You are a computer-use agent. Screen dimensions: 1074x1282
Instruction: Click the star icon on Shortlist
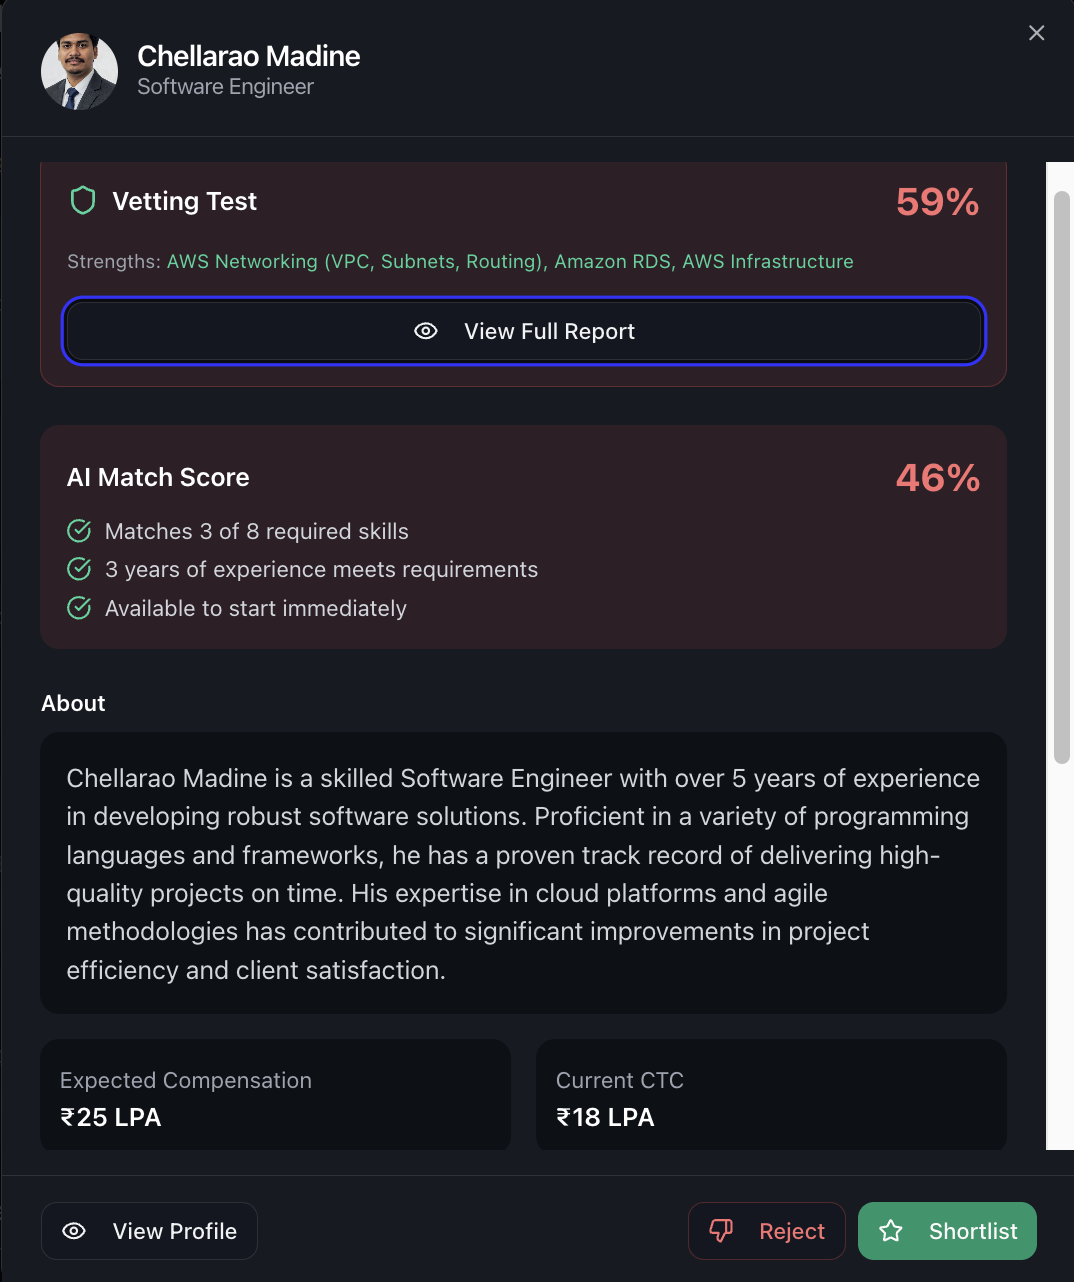coord(891,1231)
